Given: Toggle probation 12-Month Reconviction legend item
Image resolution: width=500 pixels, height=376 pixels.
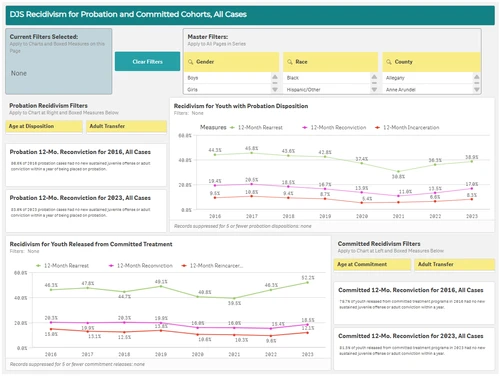Looking at the screenshot, I should [334, 128].
